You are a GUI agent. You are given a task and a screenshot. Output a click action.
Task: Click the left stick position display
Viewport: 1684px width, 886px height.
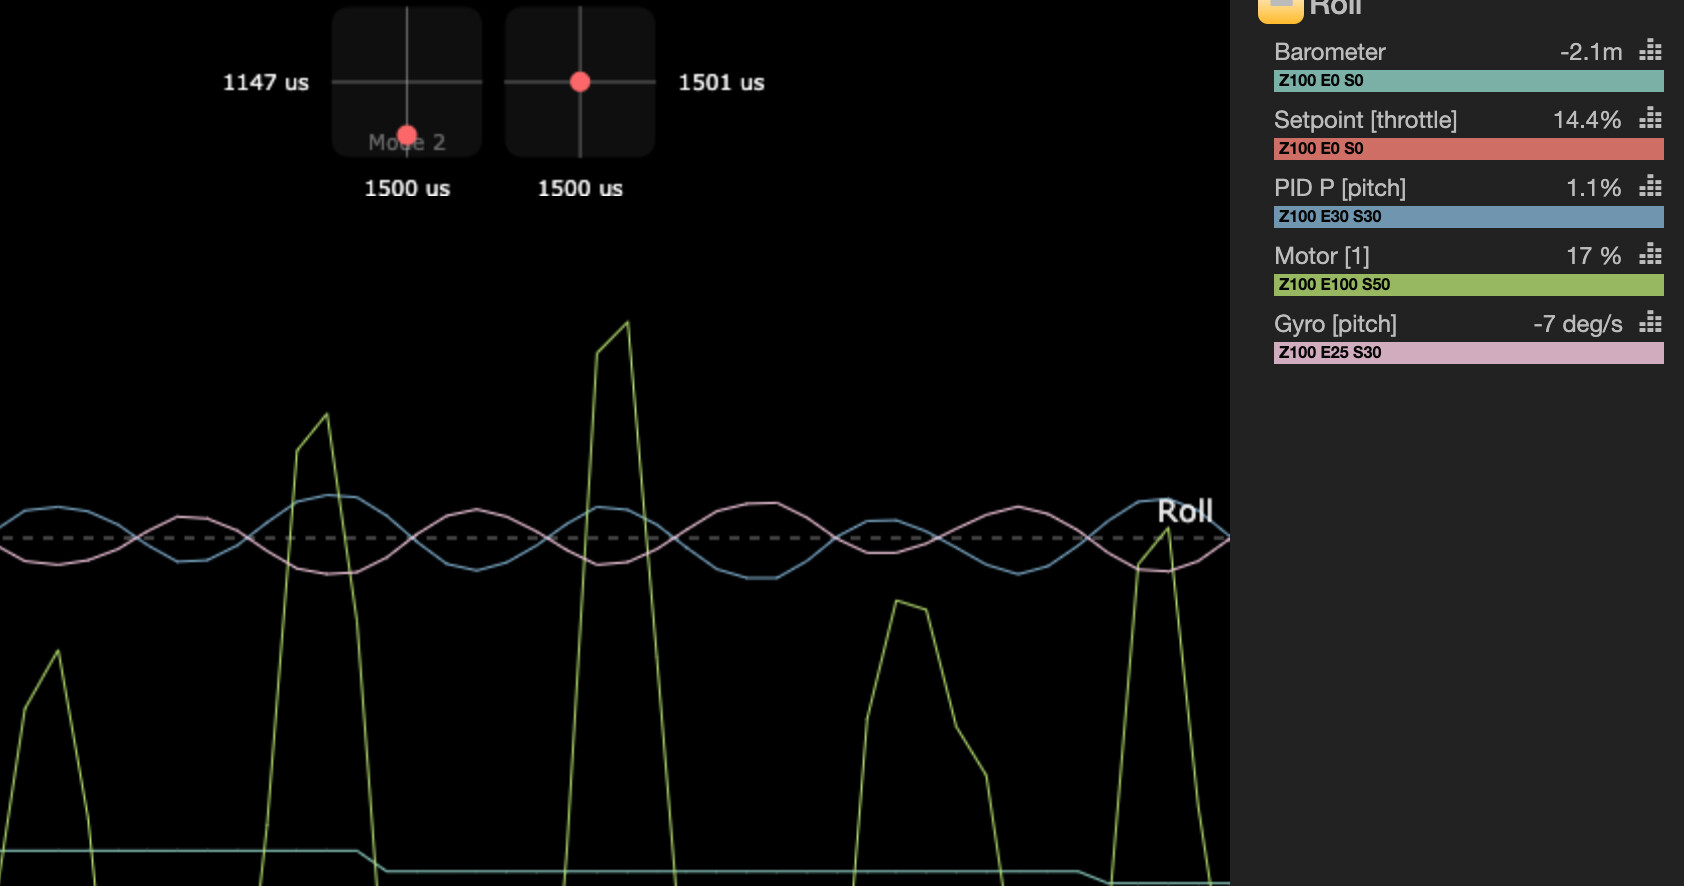coord(407,82)
